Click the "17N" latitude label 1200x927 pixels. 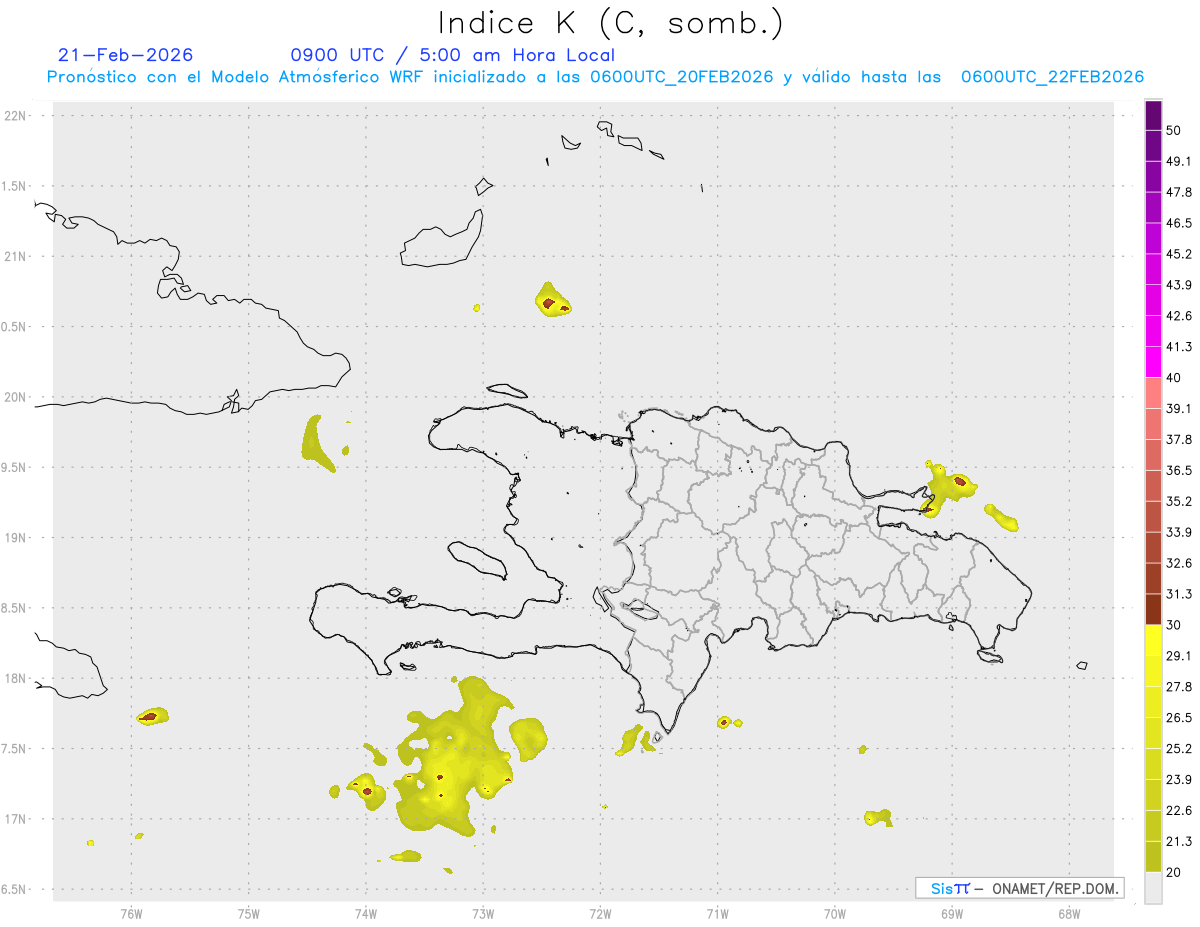pos(17,819)
